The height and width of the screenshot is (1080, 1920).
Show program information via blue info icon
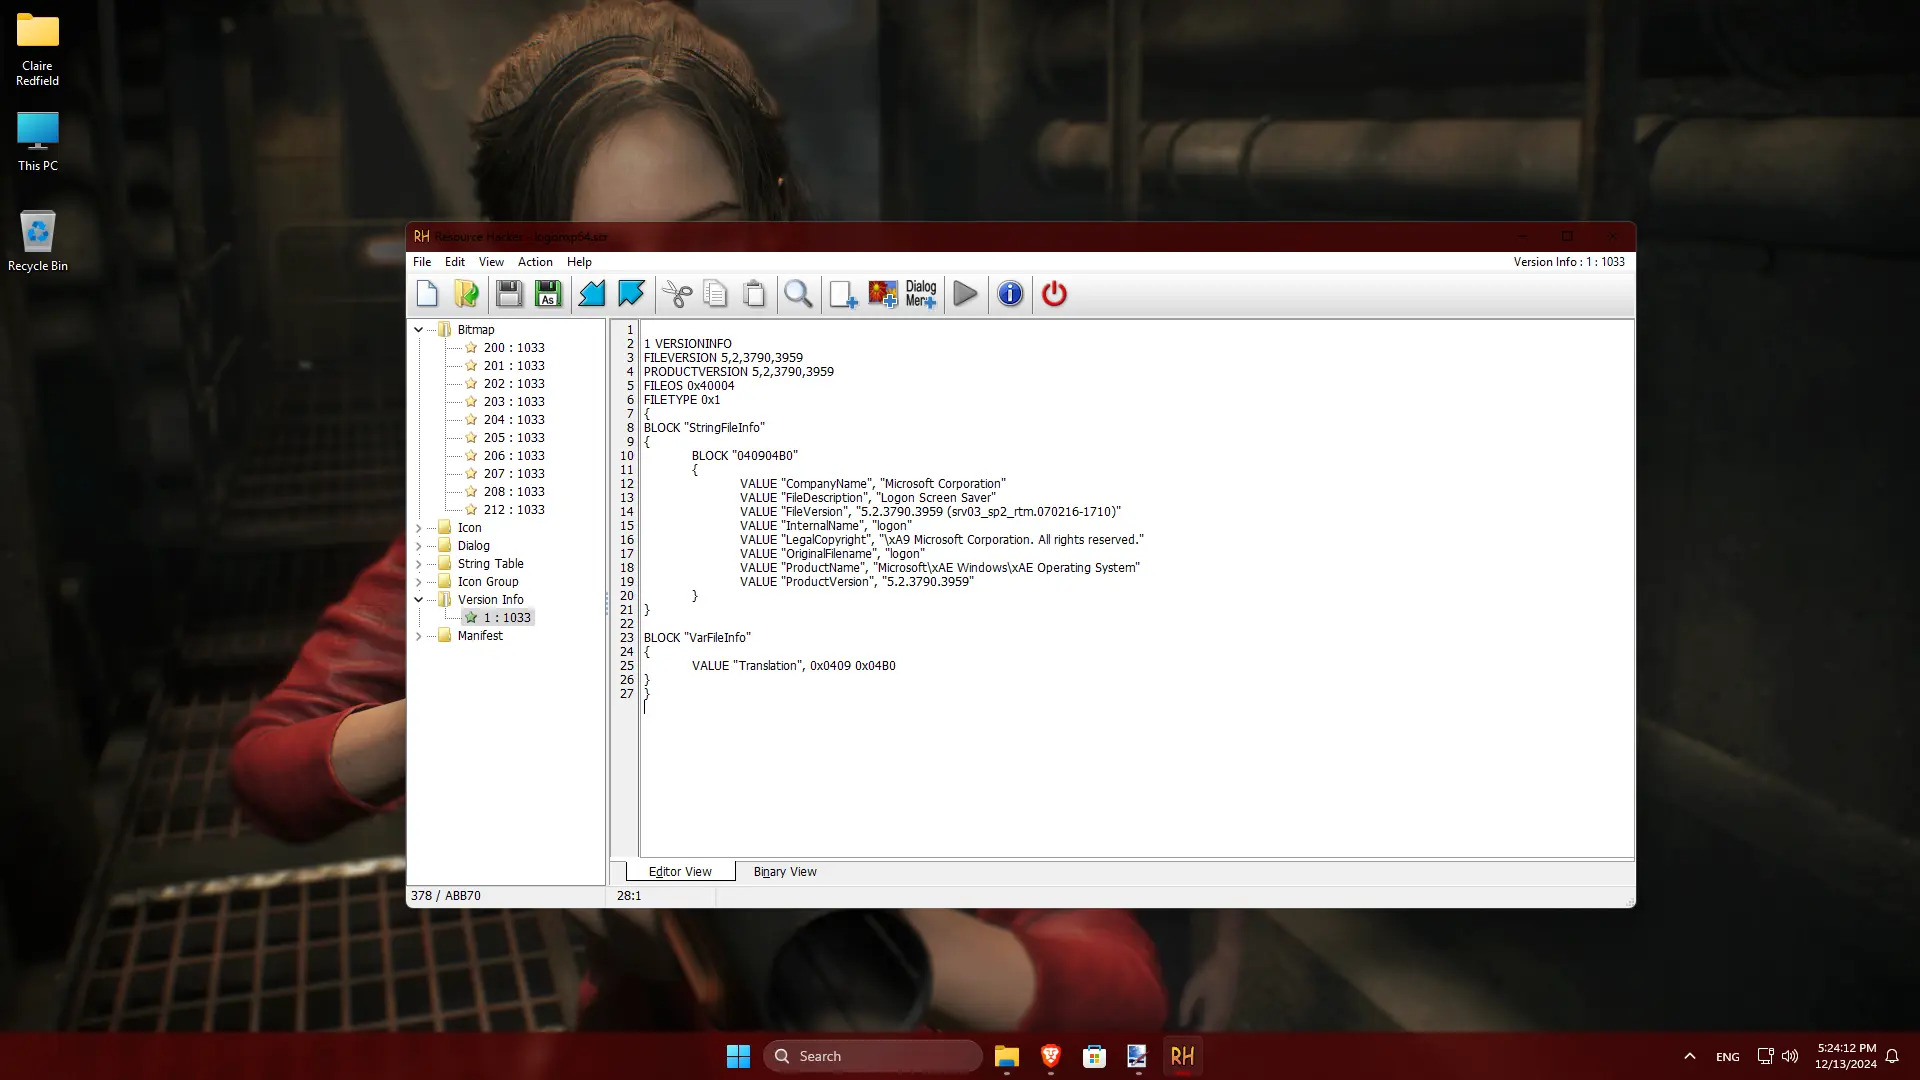(x=1010, y=294)
